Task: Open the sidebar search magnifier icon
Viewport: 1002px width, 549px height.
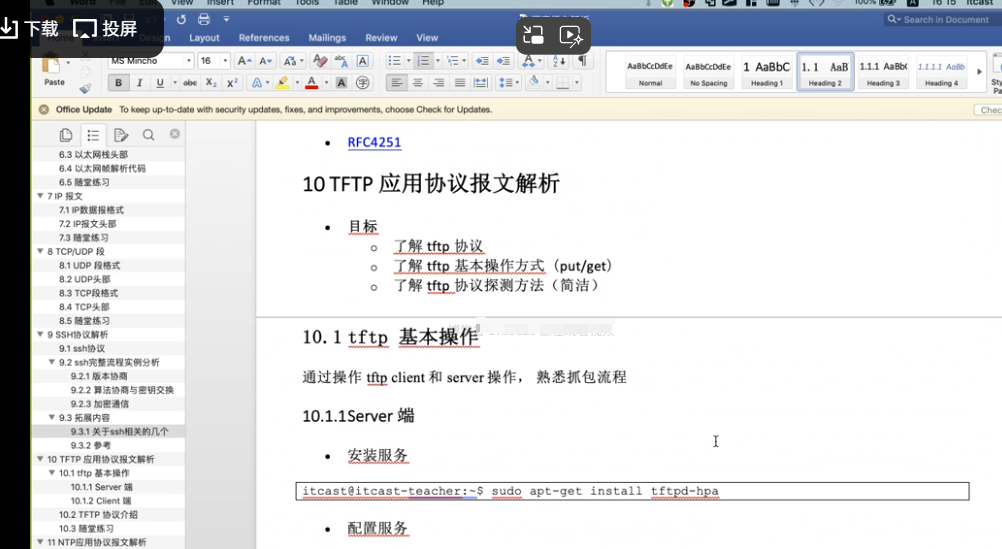Action: tap(148, 135)
